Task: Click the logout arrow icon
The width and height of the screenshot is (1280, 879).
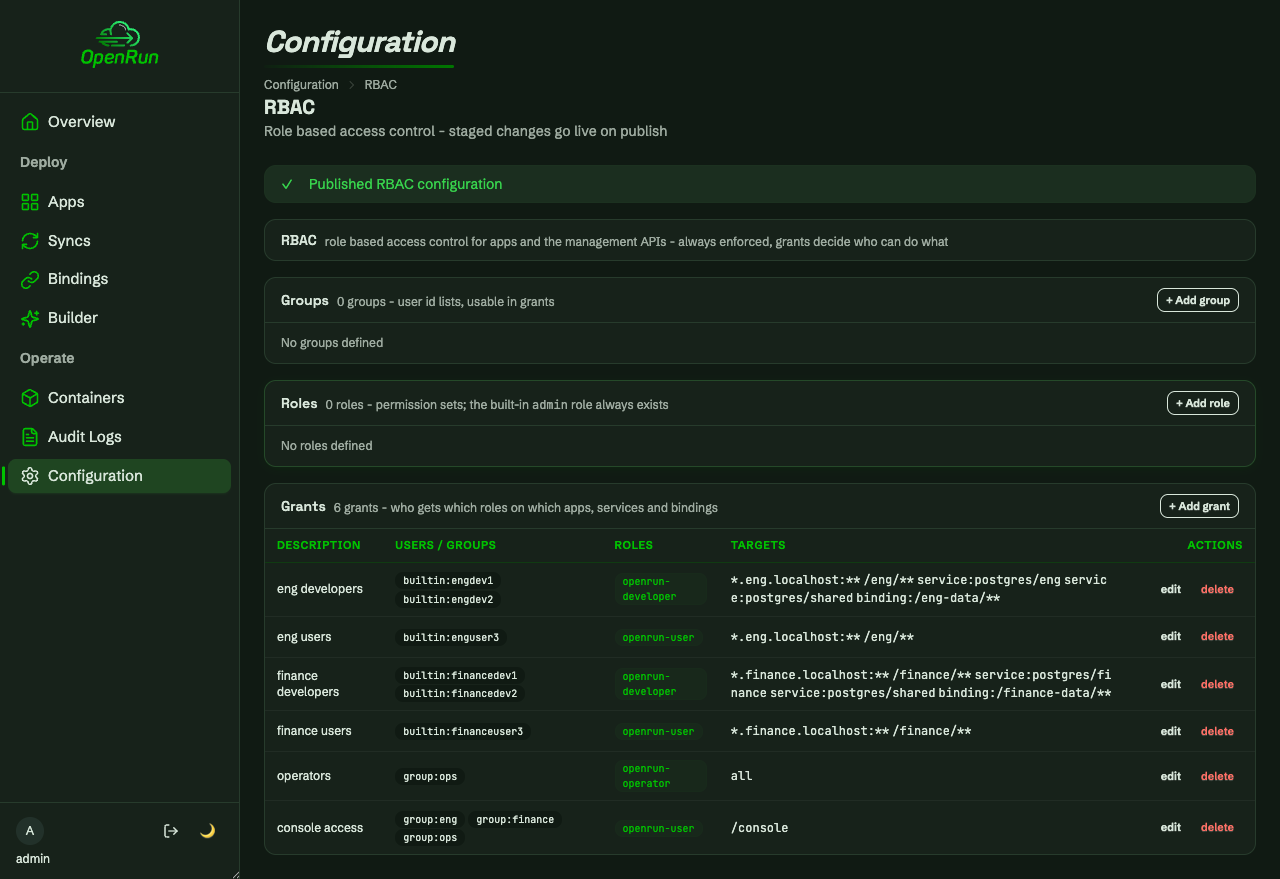Action: [x=171, y=831]
